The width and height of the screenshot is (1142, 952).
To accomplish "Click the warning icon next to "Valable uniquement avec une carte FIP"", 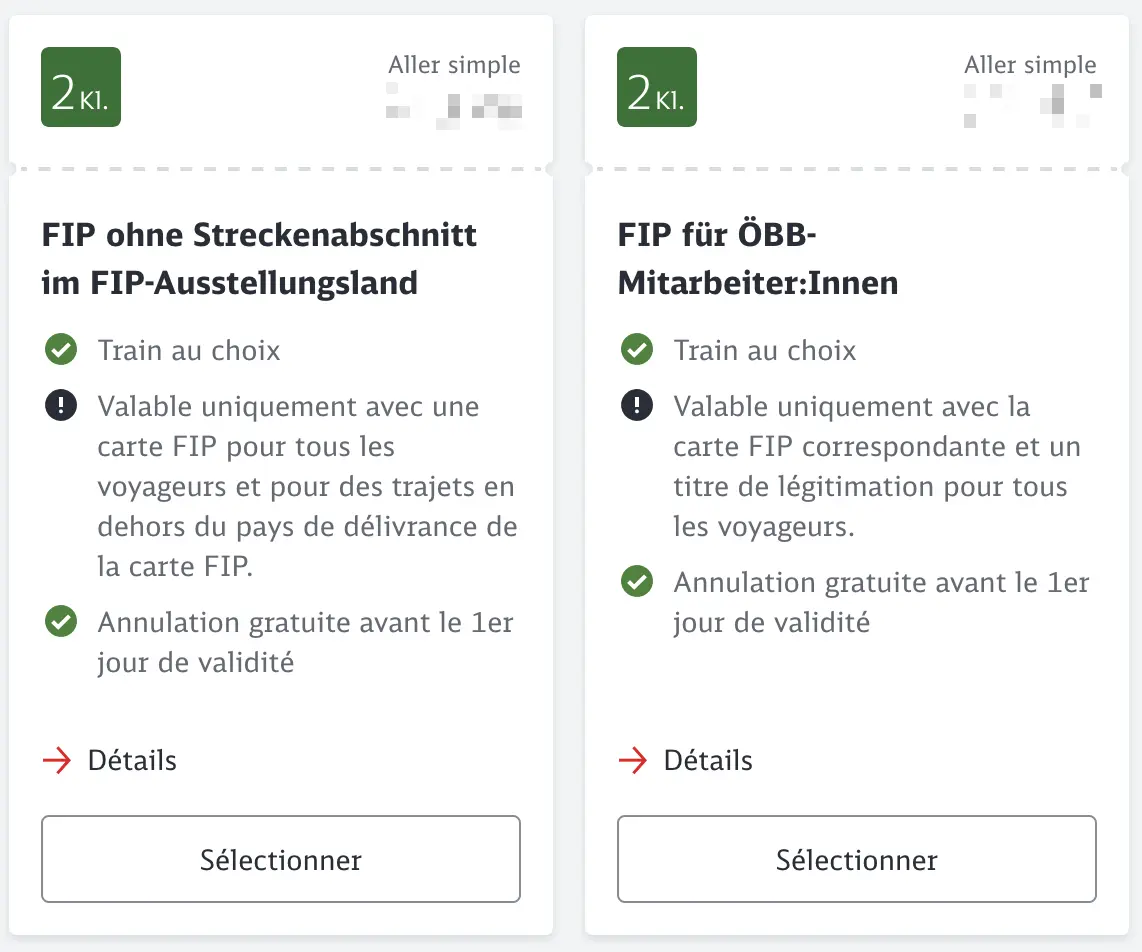I will pyautogui.click(x=61, y=407).
